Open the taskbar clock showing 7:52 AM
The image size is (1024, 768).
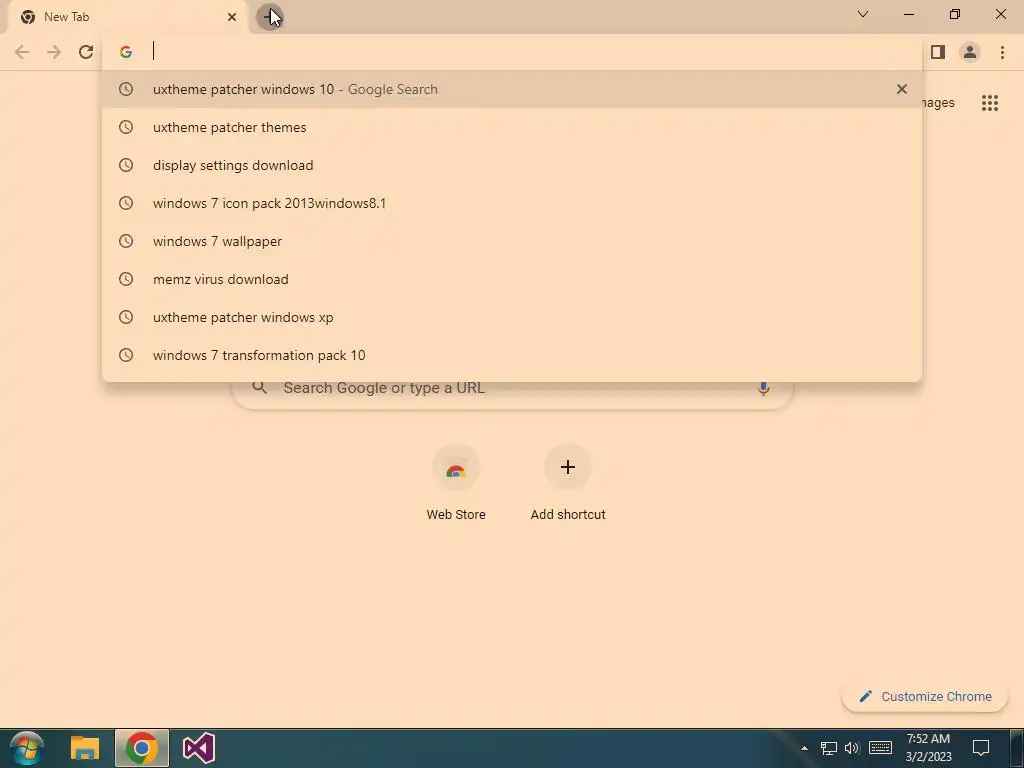pos(928,748)
